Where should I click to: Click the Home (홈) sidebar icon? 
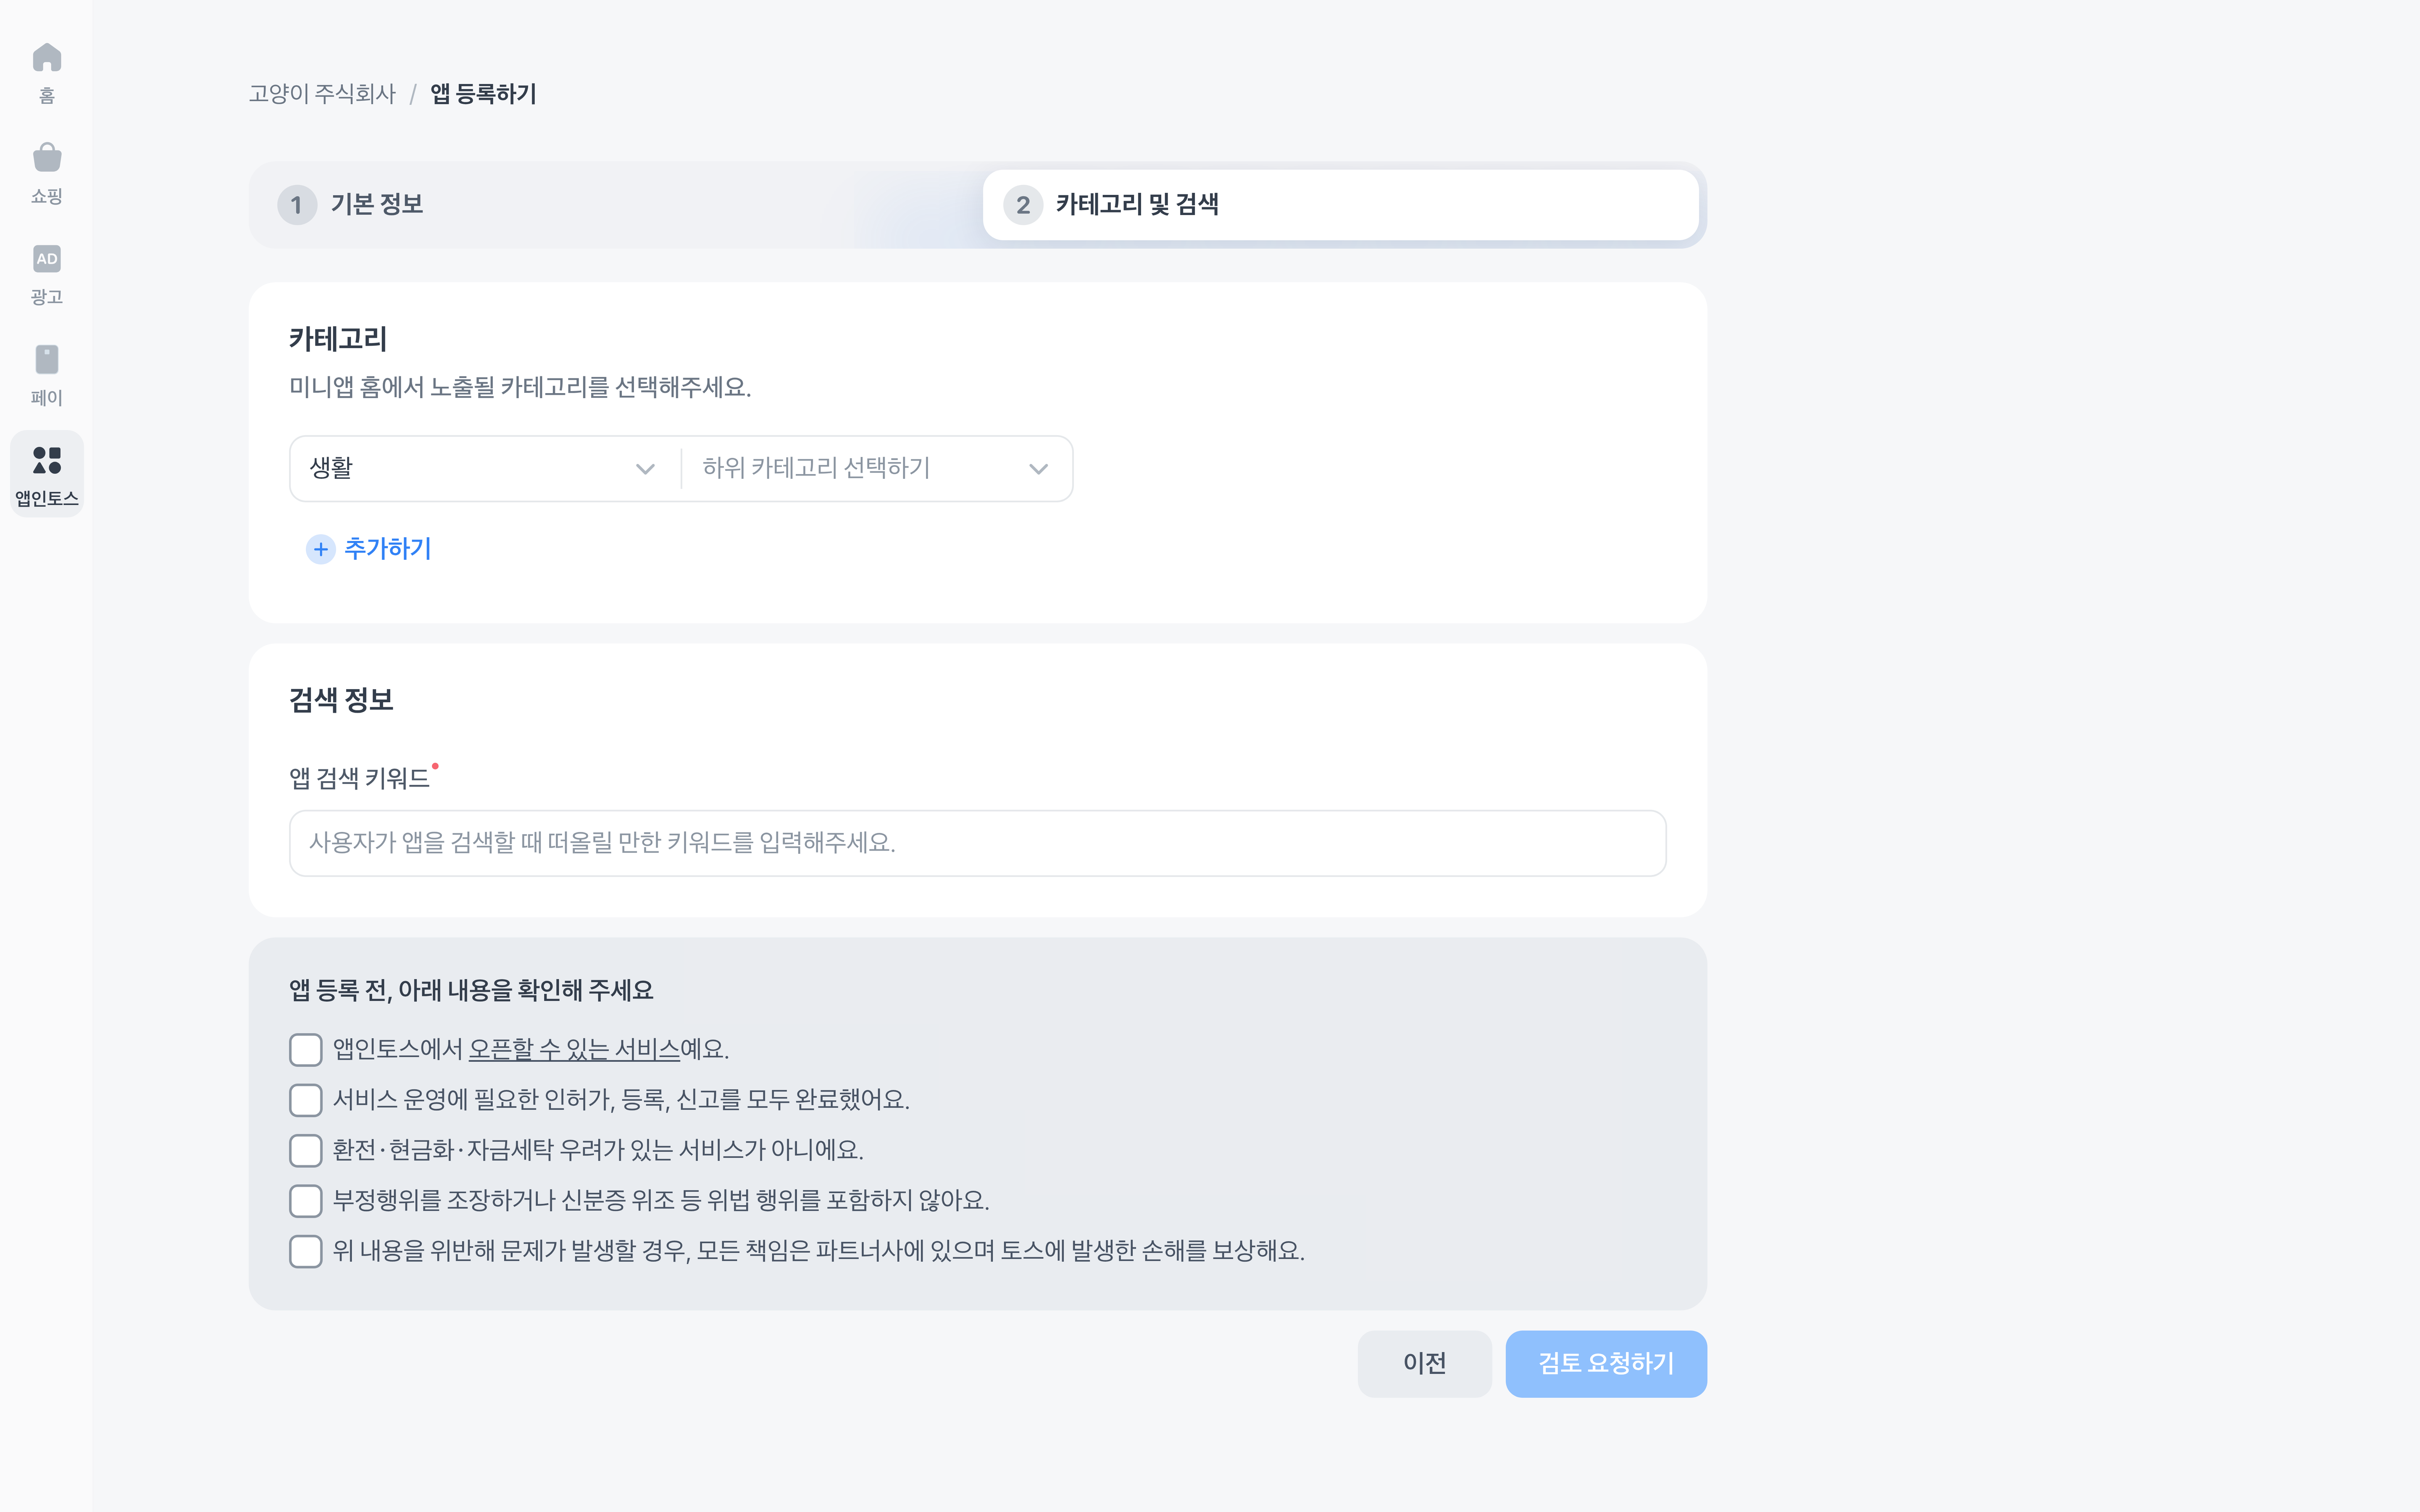[47, 58]
